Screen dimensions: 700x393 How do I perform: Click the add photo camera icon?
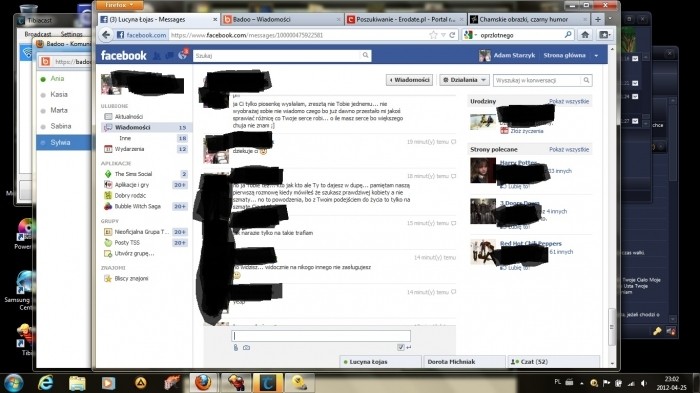246,347
